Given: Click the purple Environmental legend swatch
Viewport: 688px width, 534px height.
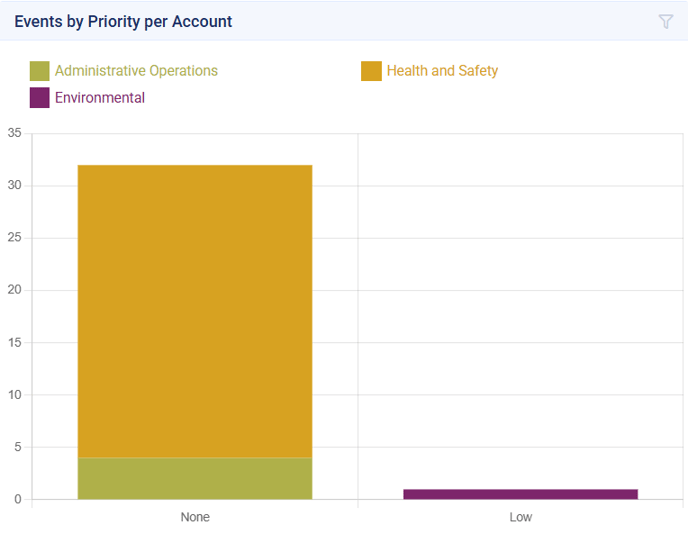Looking at the screenshot, I should coord(40,98).
